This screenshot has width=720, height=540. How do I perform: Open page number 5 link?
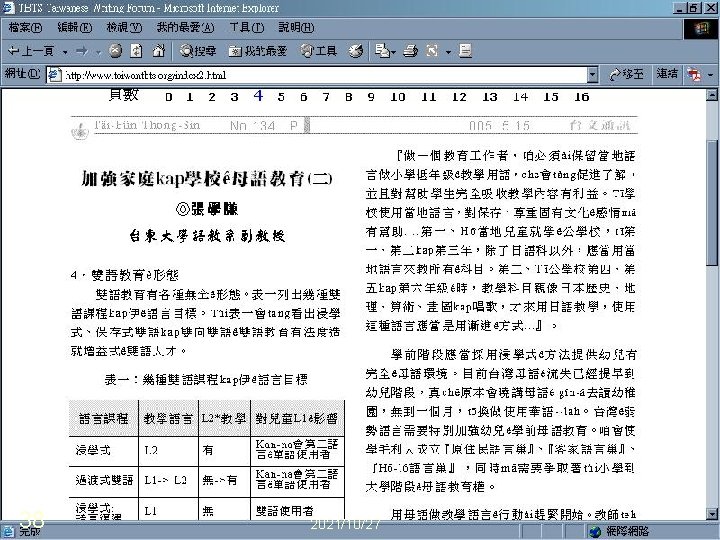point(281,97)
